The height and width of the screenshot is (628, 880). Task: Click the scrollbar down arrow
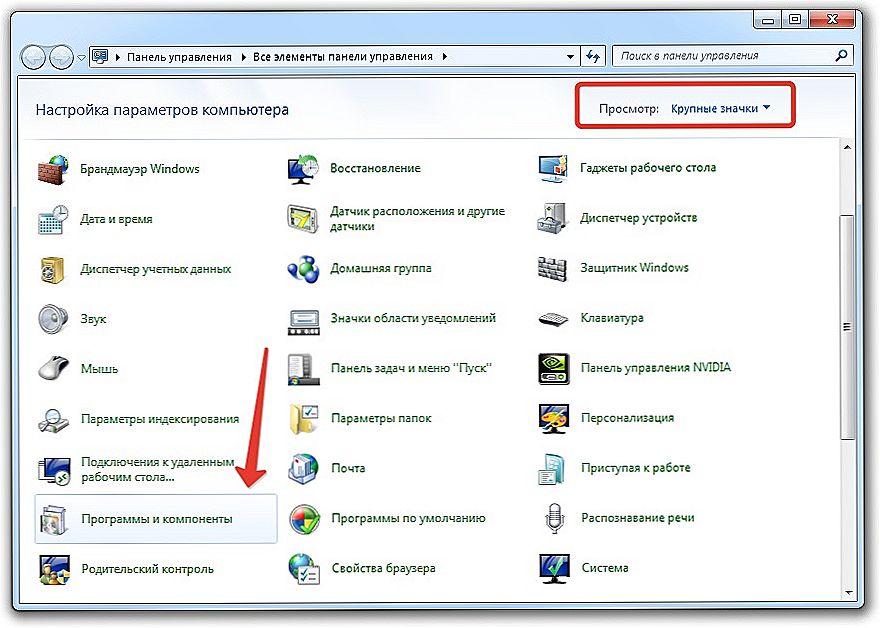click(x=847, y=593)
